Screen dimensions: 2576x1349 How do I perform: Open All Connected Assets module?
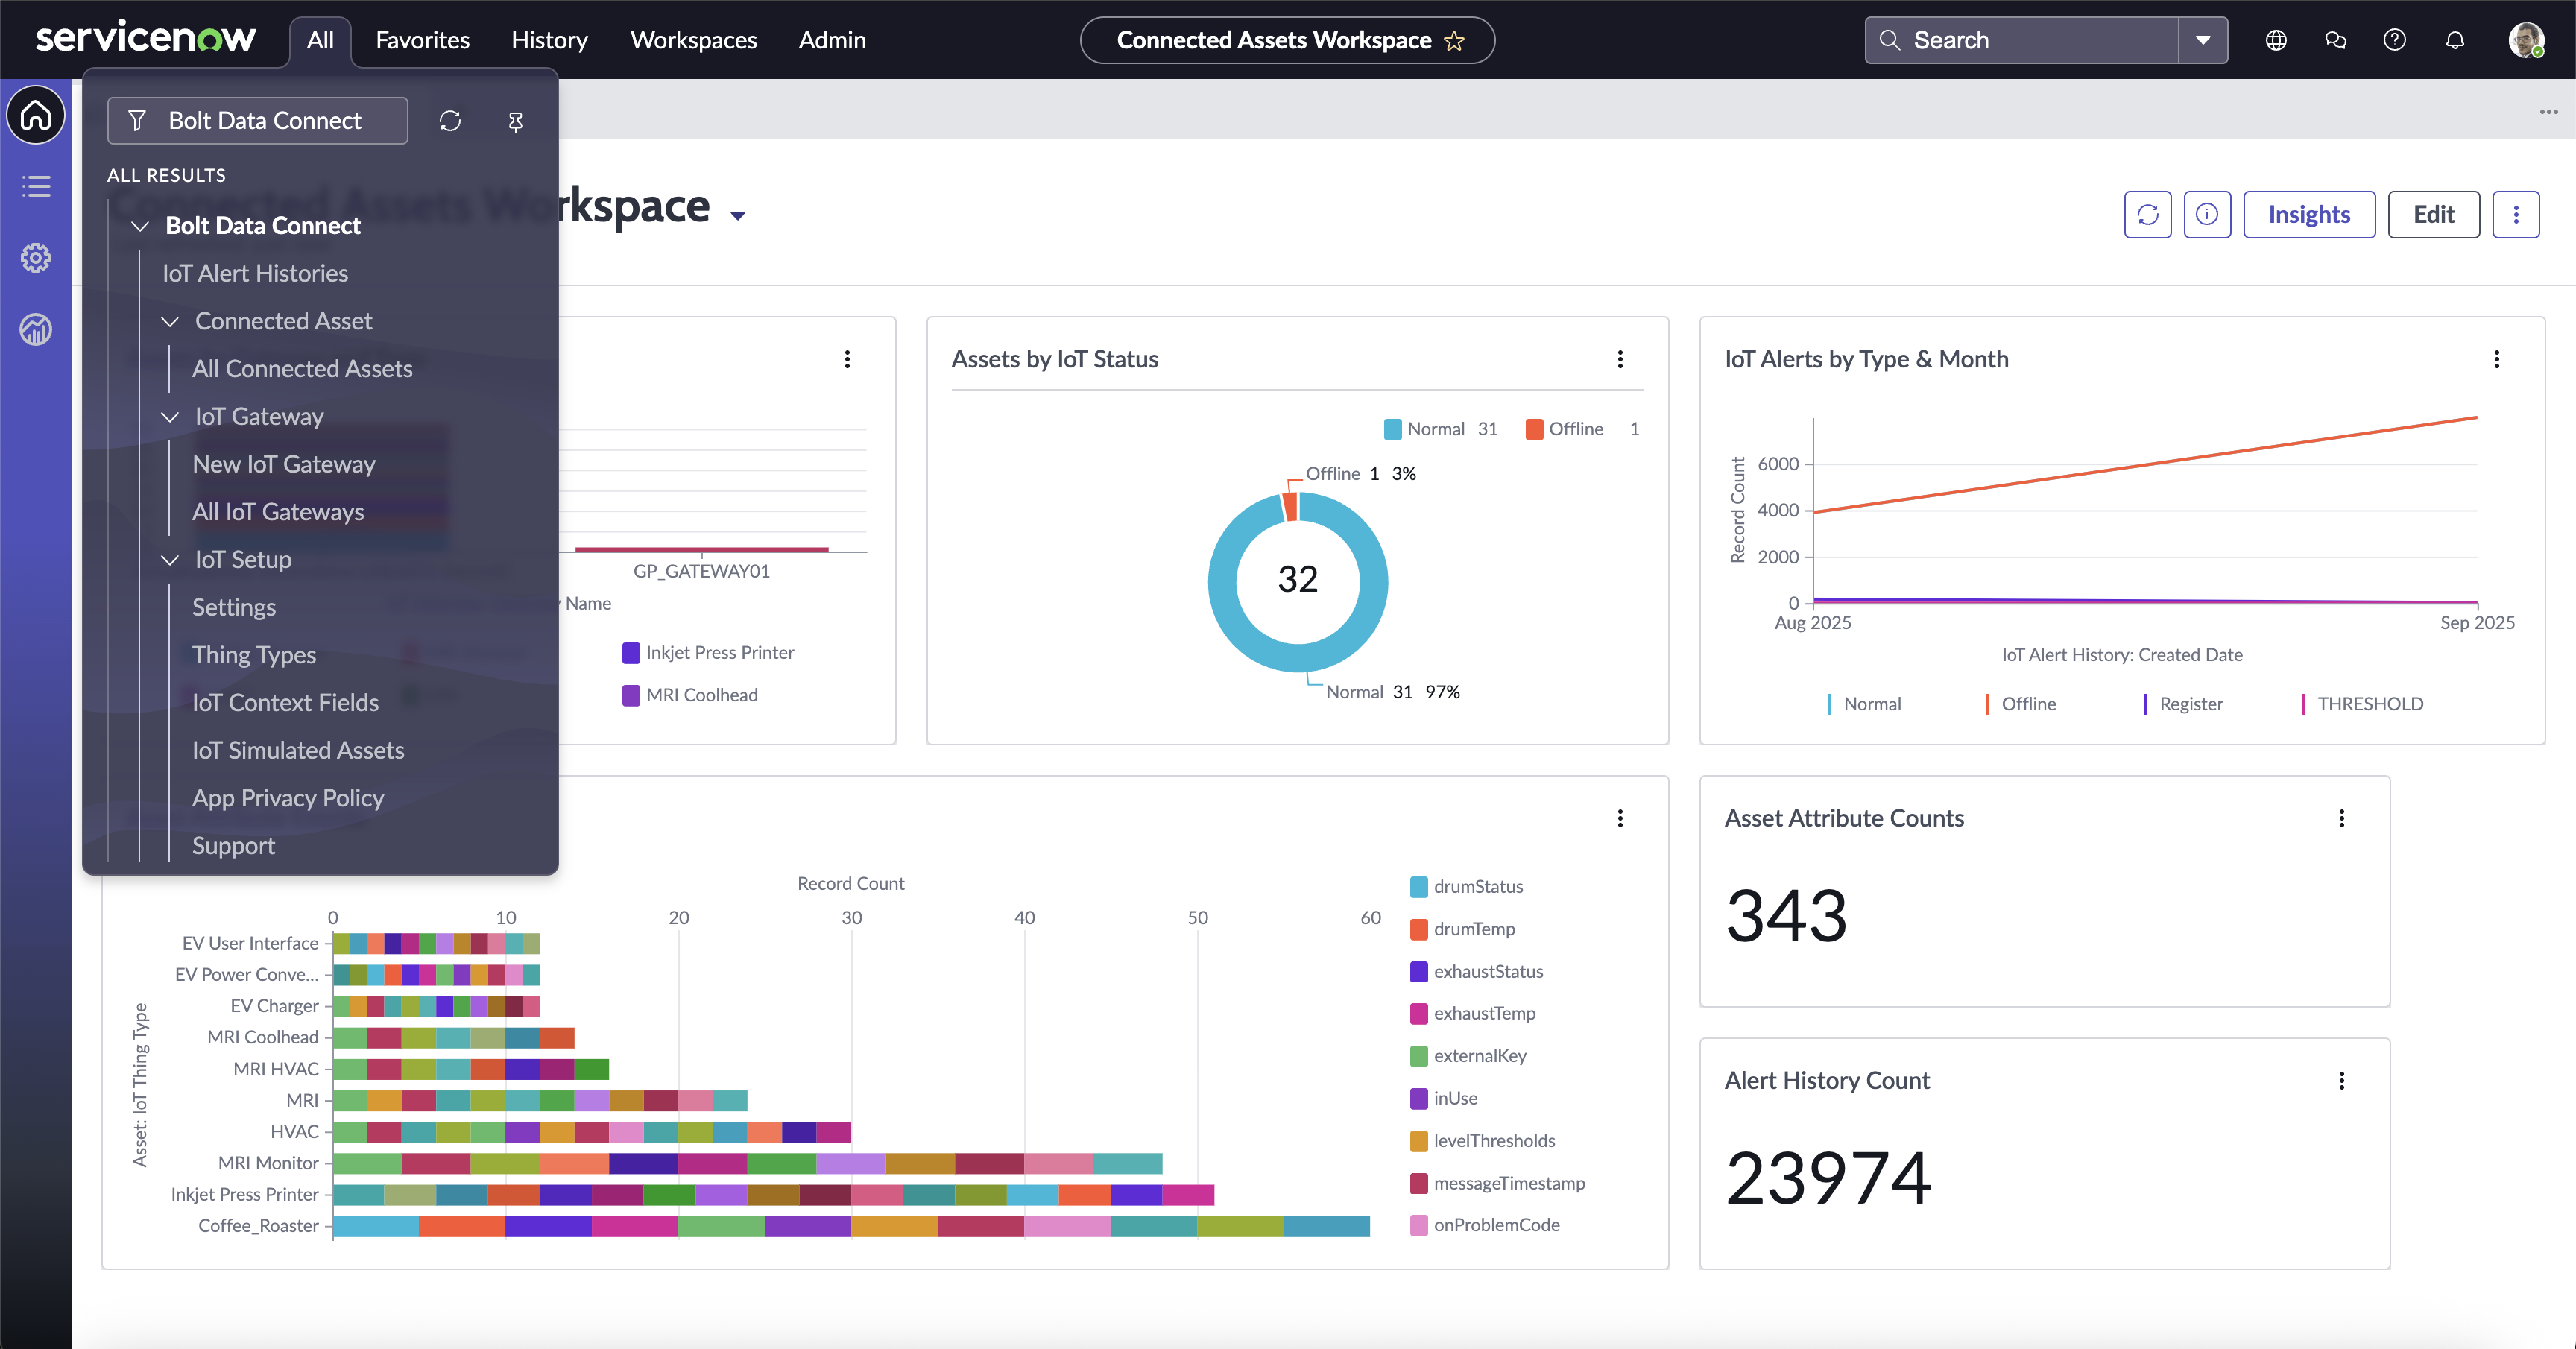click(x=302, y=369)
